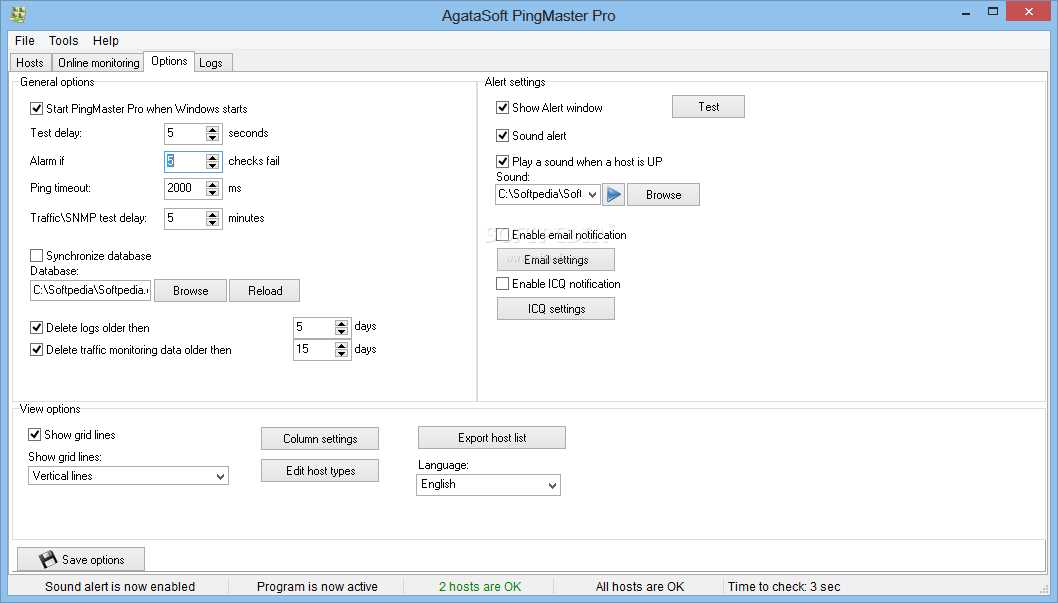
Task: Increase Traffic\SNMP test delay minutes
Action: [213, 214]
